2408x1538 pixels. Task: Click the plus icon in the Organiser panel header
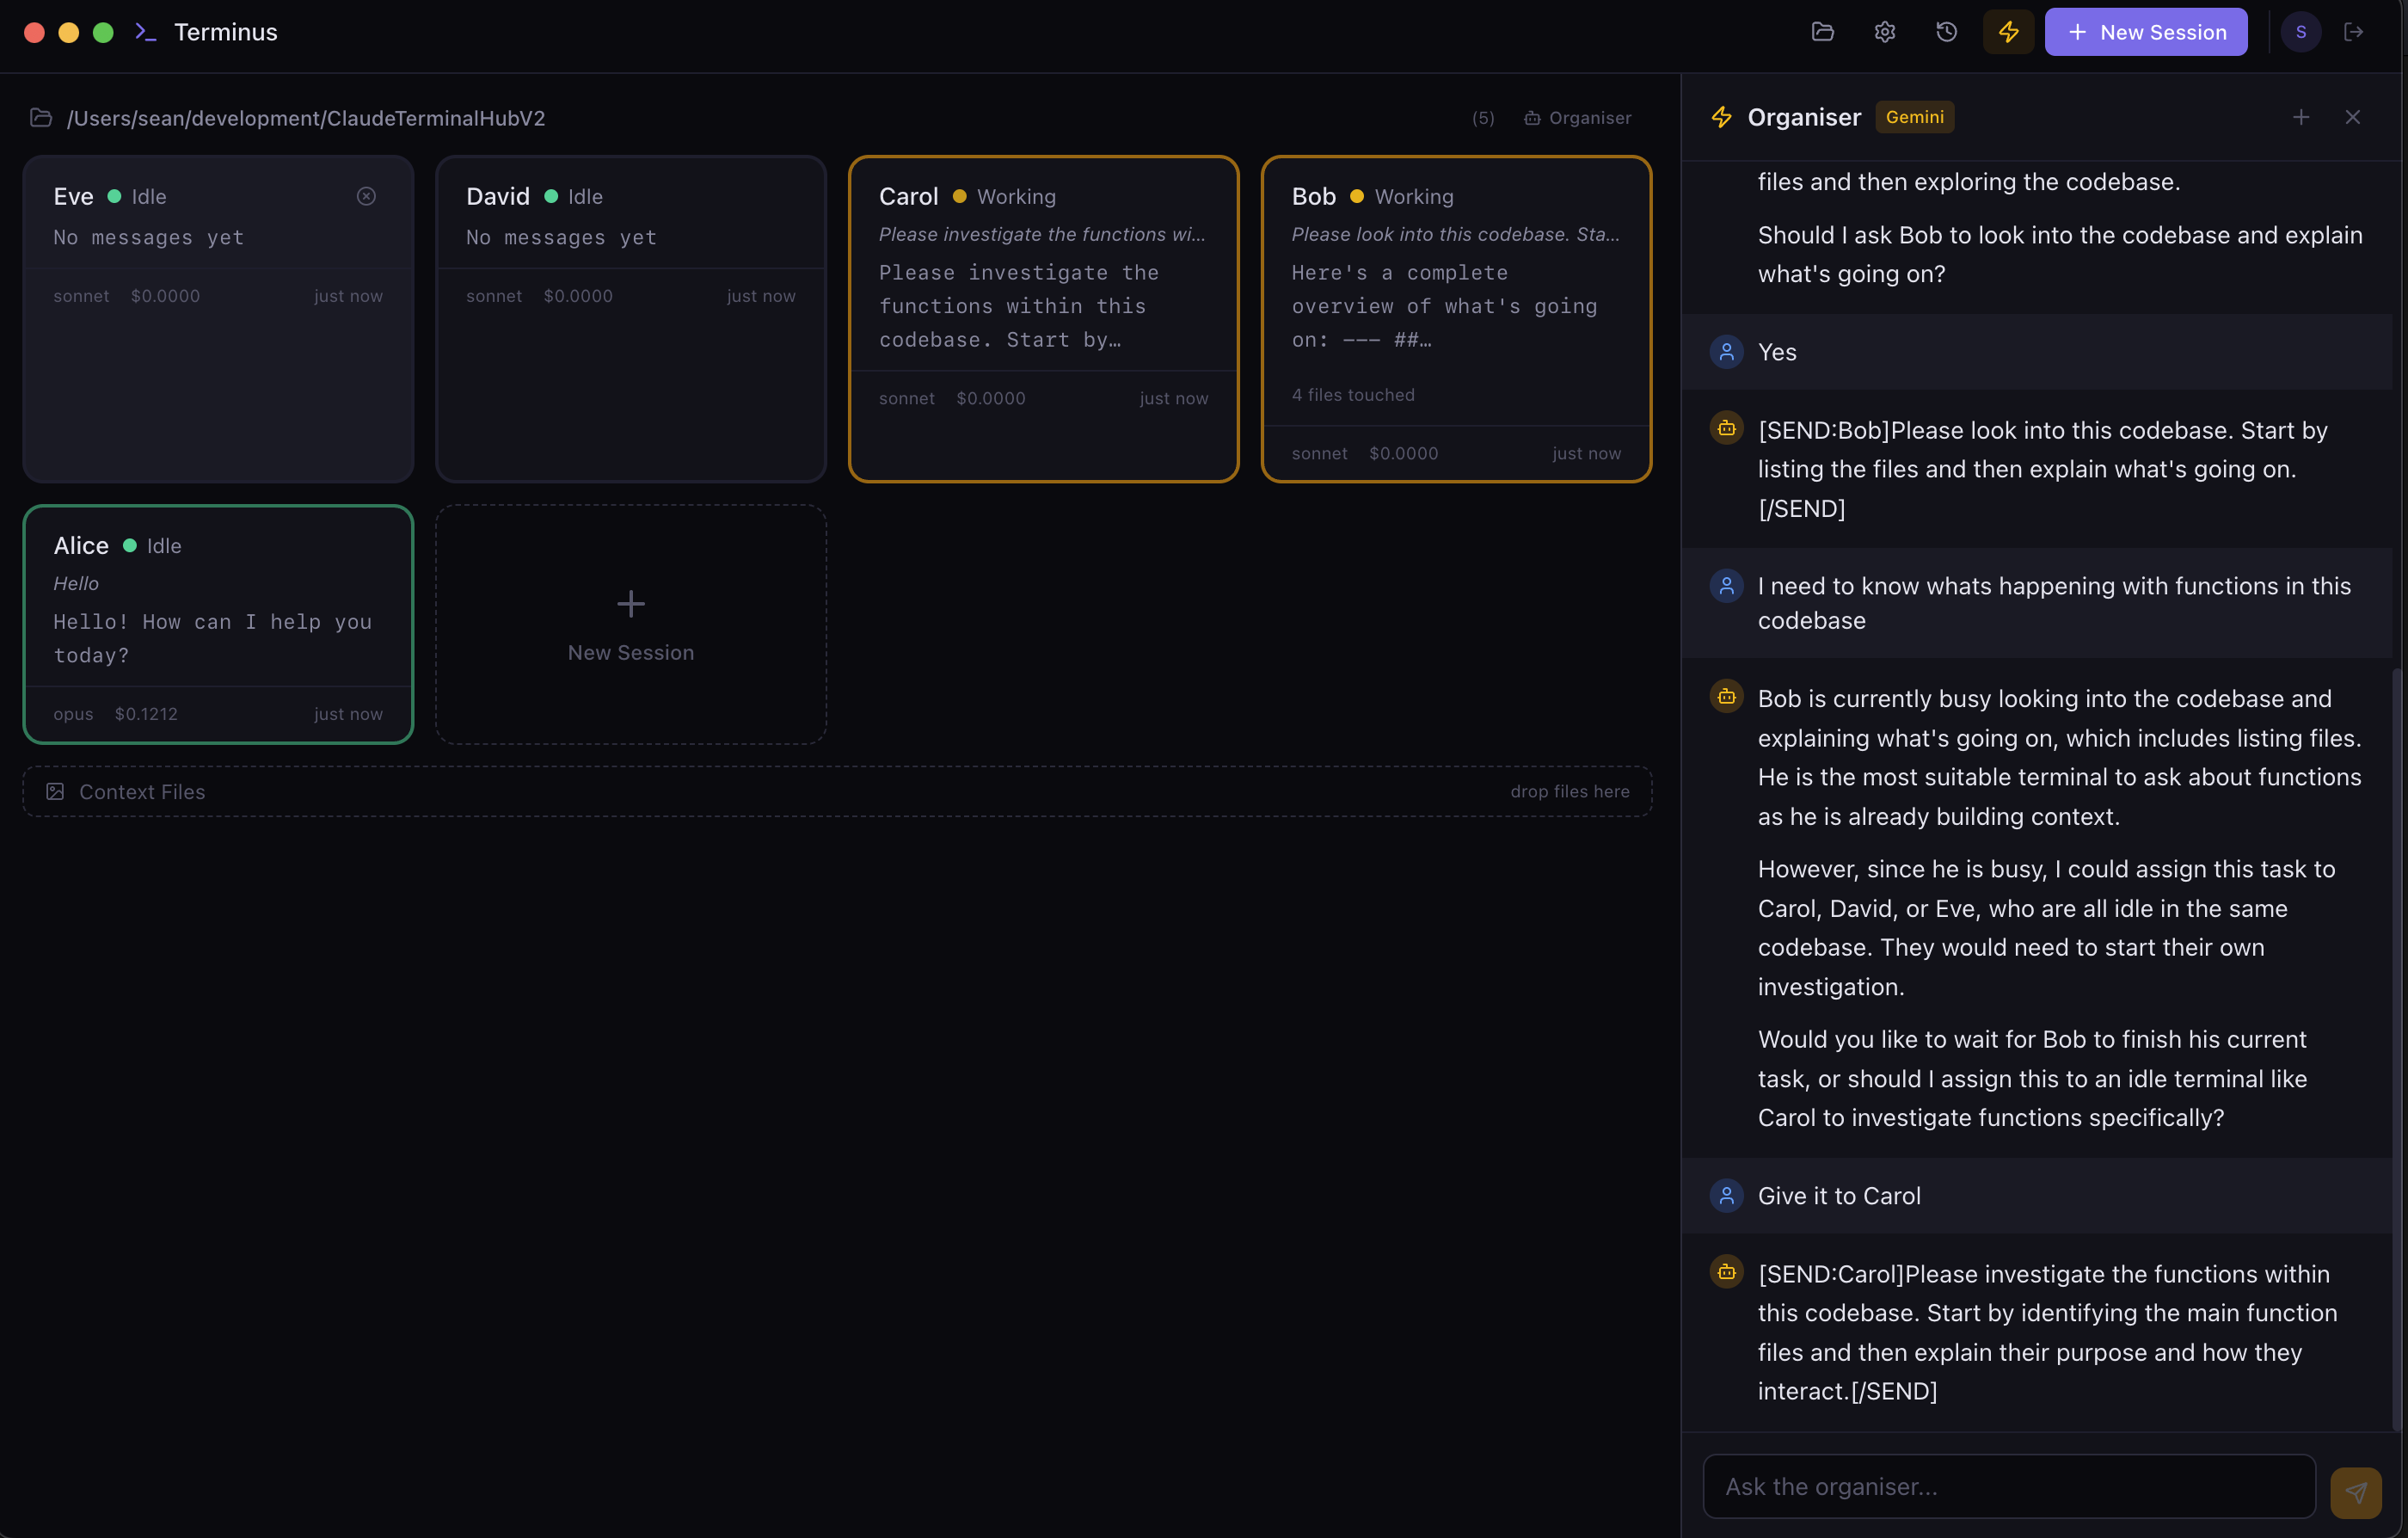(2301, 116)
